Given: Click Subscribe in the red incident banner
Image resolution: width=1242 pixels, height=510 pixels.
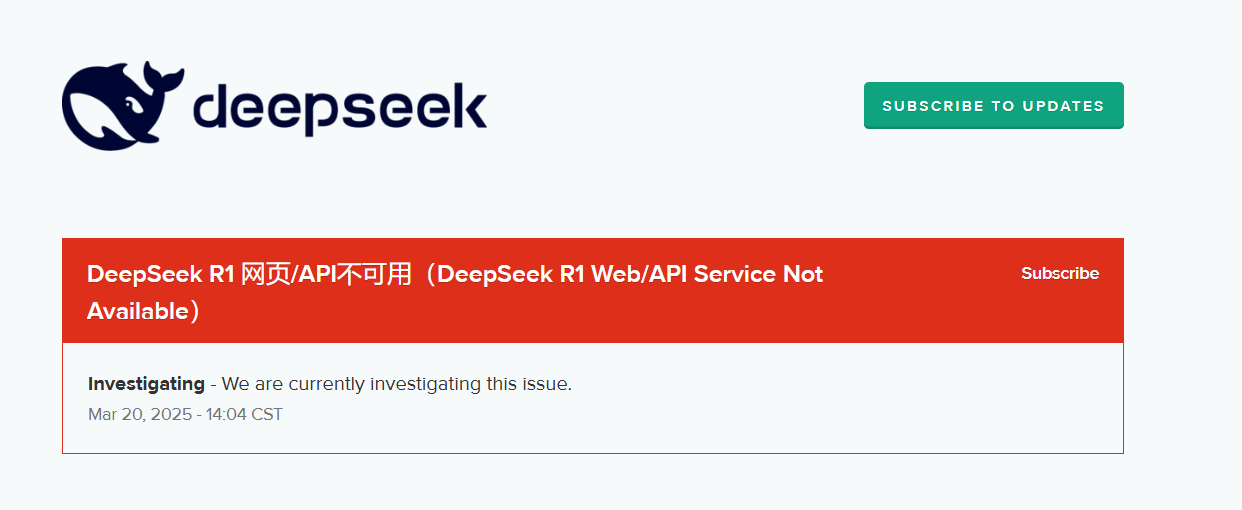Looking at the screenshot, I should (1059, 274).
